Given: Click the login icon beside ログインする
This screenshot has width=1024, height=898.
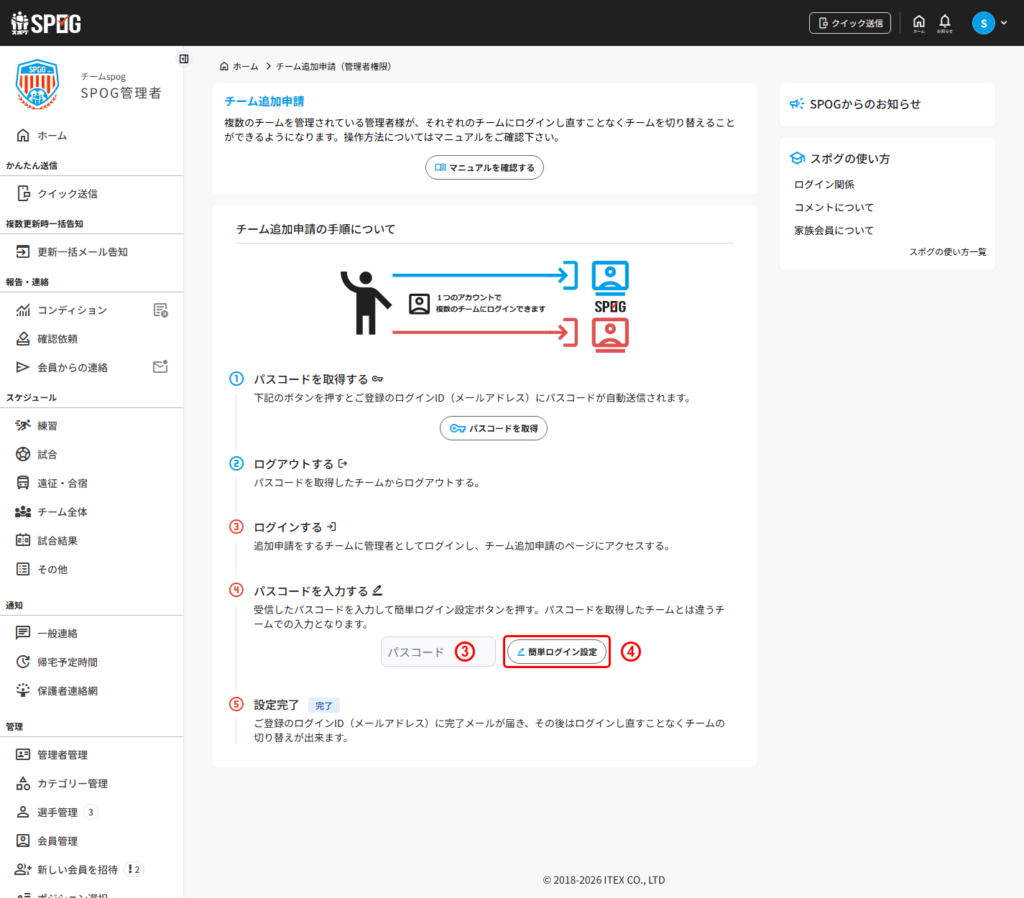Looking at the screenshot, I should click(x=331, y=526).
